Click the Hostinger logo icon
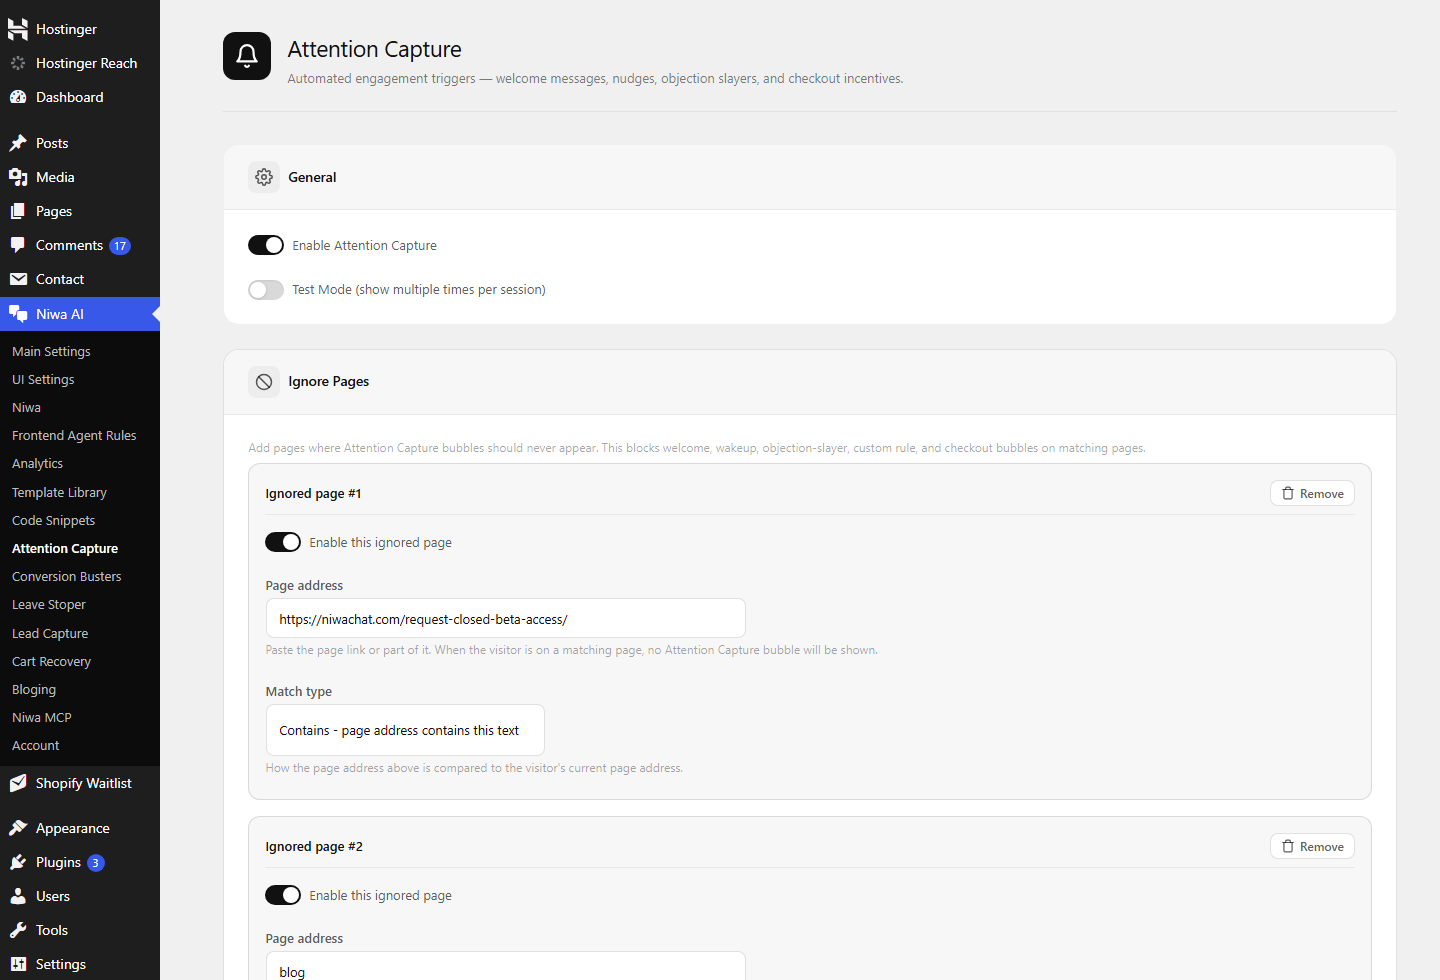 click(18, 29)
